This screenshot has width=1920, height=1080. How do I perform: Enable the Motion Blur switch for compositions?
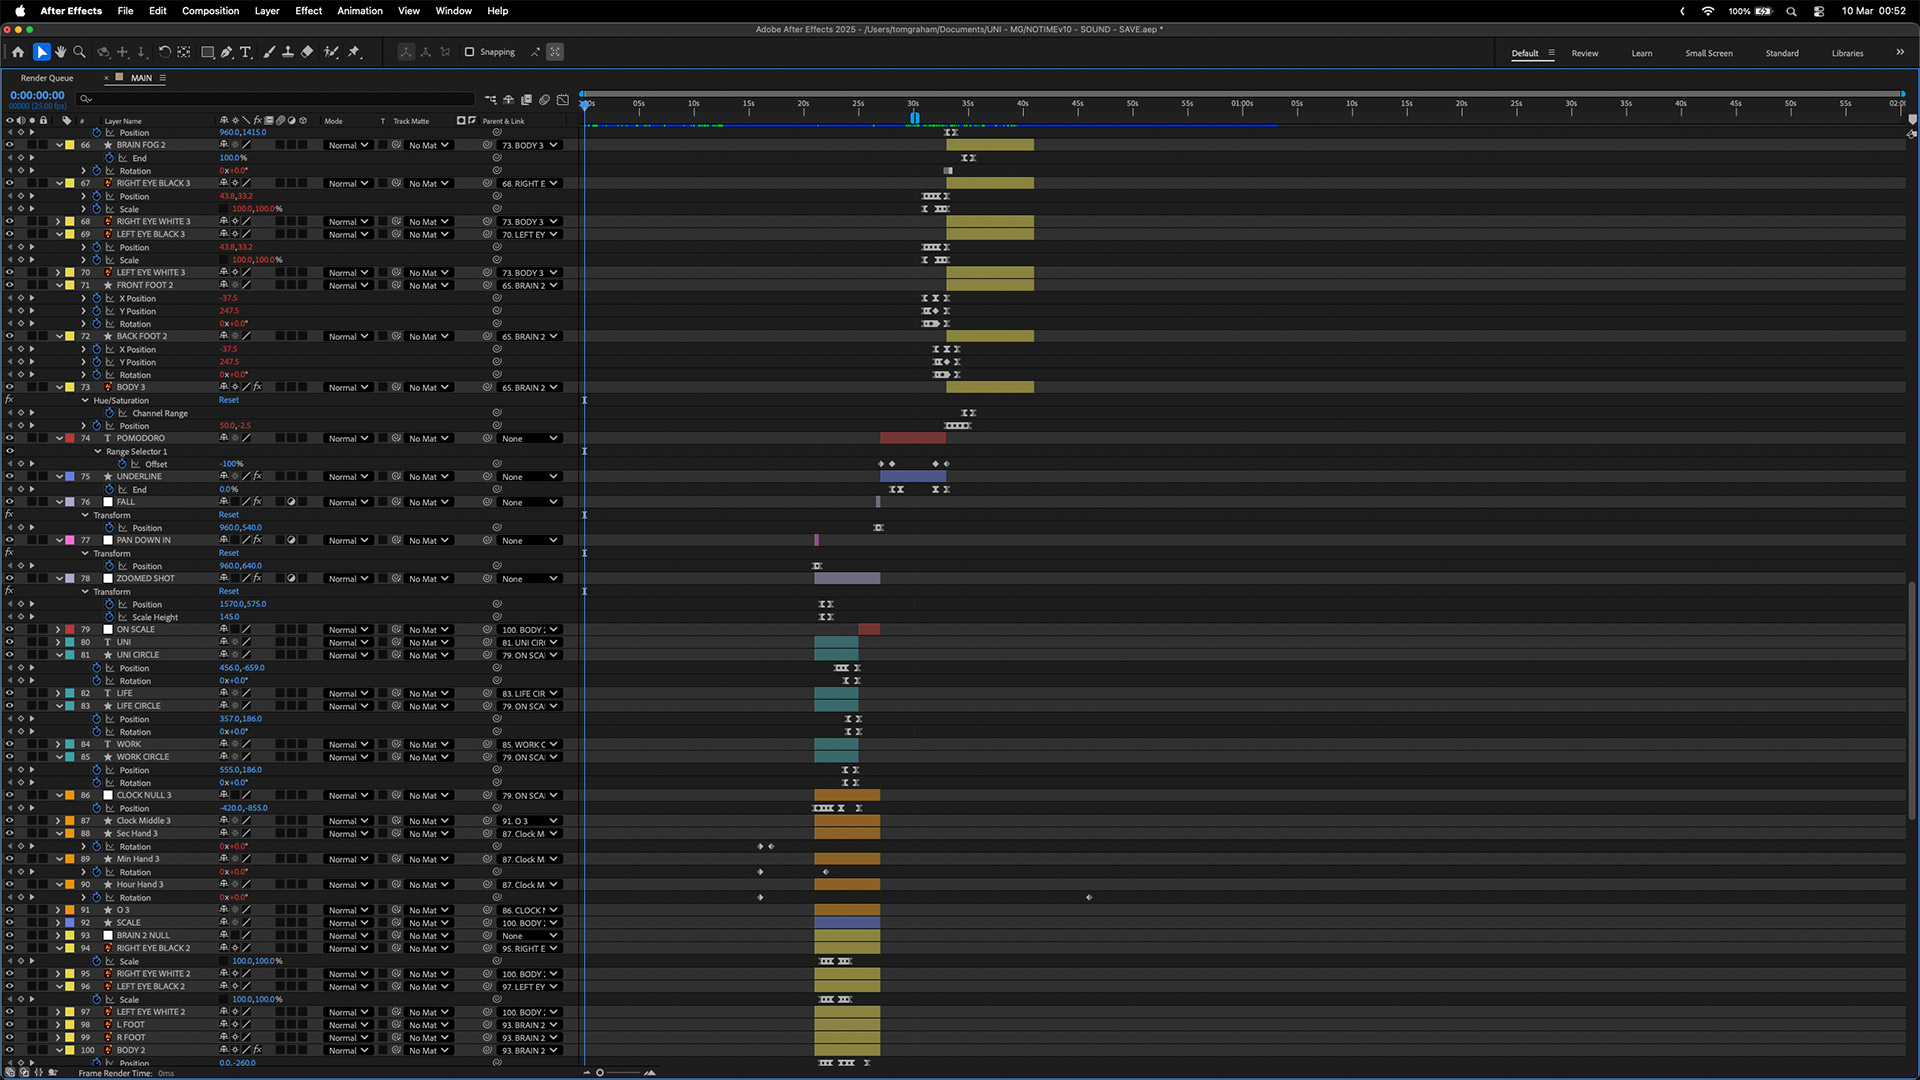[544, 99]
